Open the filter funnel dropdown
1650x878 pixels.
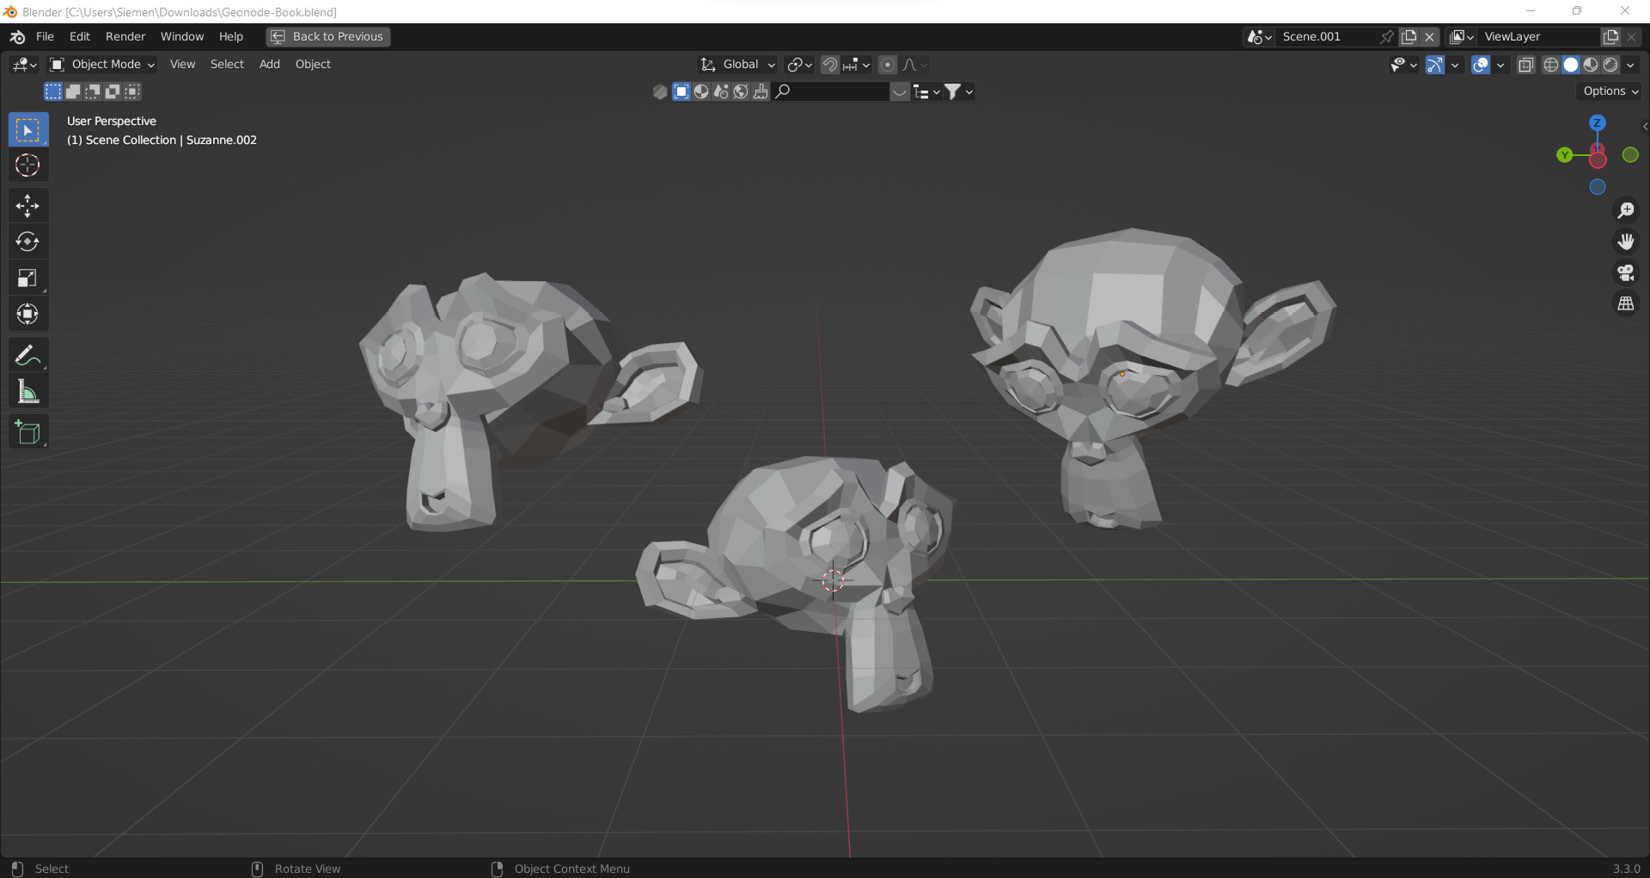click(x=959, y=91)
